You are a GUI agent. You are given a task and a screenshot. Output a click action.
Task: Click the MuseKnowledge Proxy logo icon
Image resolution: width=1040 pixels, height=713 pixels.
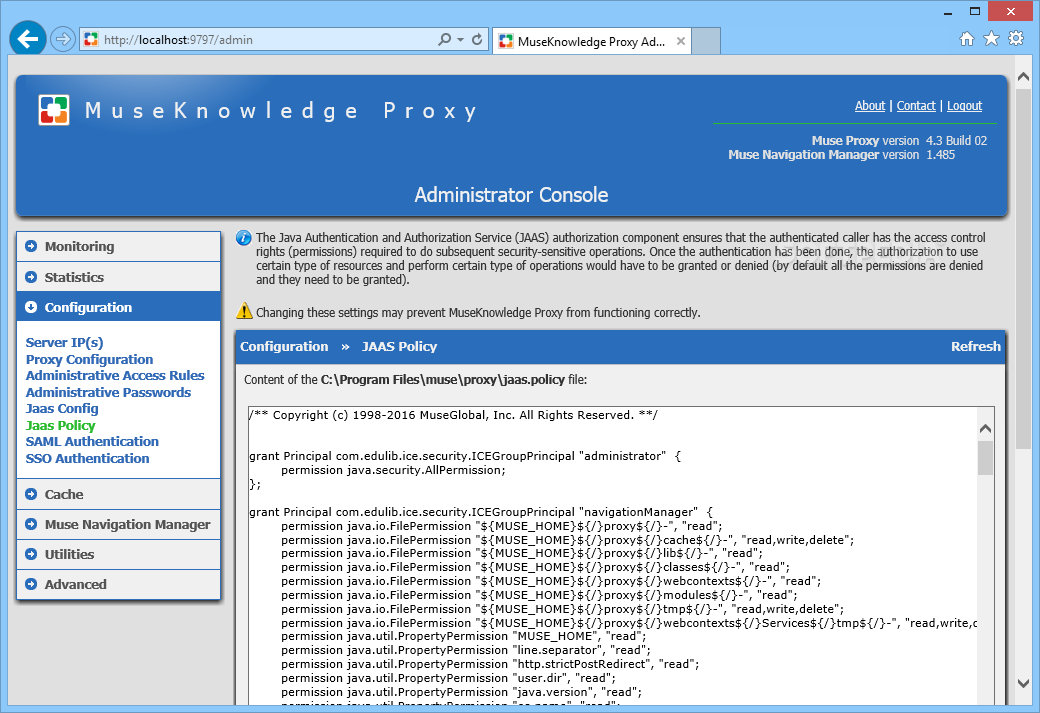point(54,110)
